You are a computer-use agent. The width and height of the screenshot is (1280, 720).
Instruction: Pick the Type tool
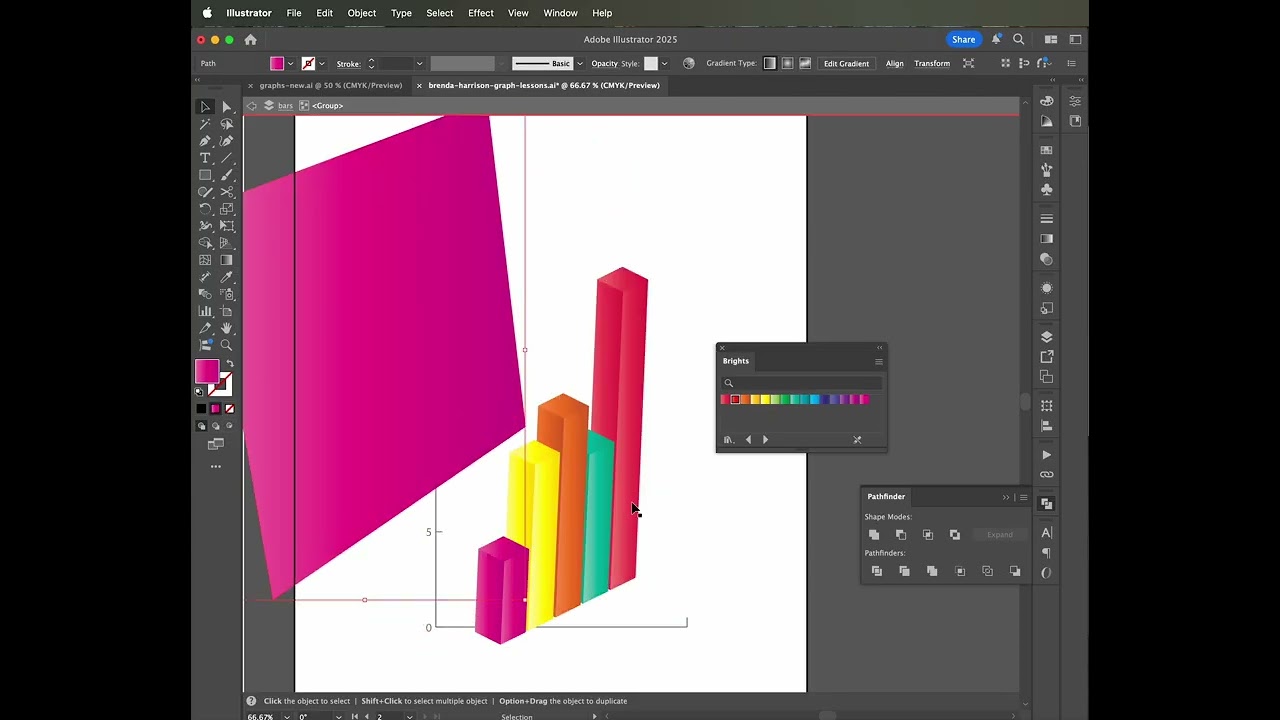[205, 158]
